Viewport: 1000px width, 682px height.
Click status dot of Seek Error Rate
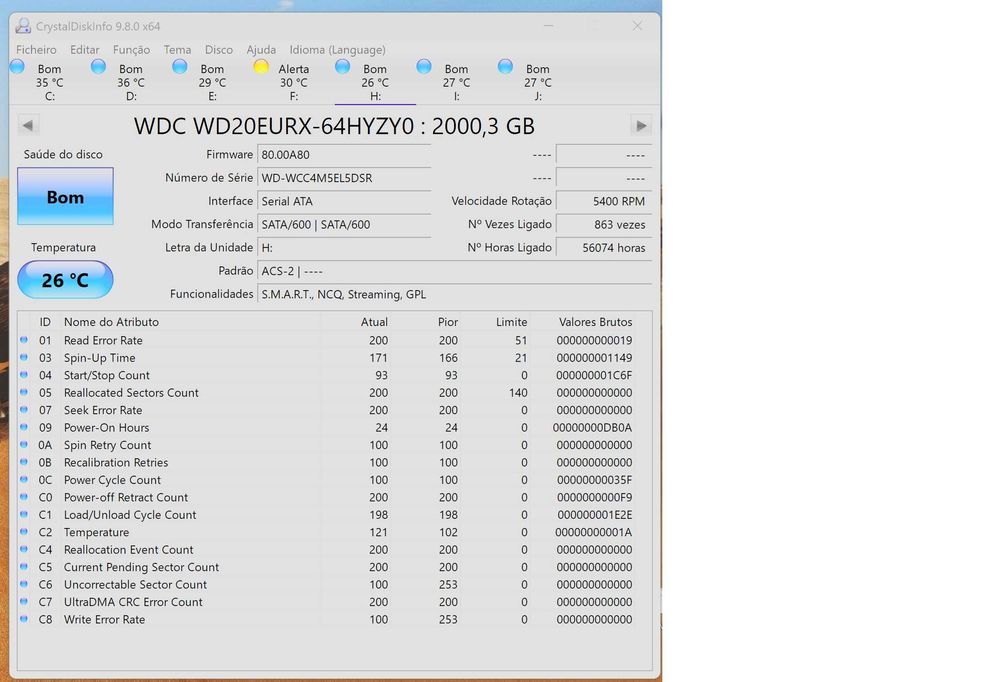(x=24, y=410)
